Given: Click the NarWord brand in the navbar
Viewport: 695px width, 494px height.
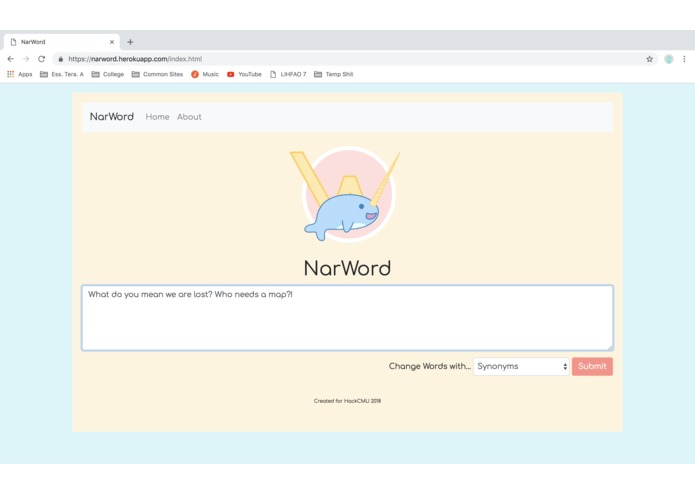Looking at the screenshot, I should [112, 117].
